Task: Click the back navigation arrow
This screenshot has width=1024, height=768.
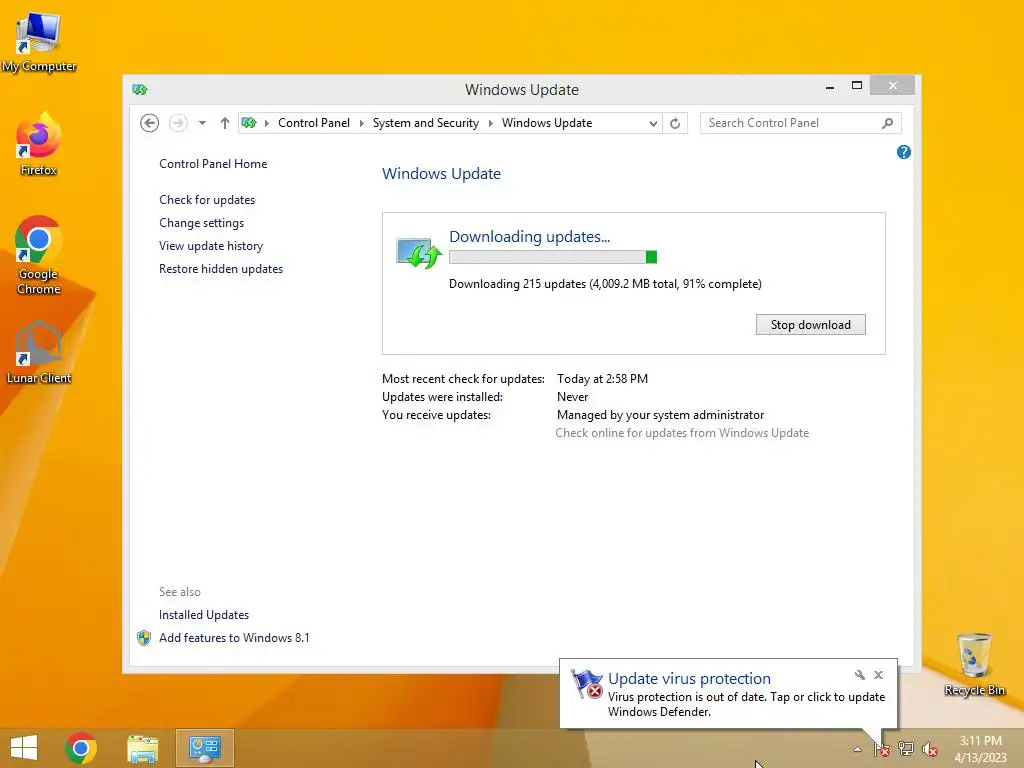Action: coord(150,123)
